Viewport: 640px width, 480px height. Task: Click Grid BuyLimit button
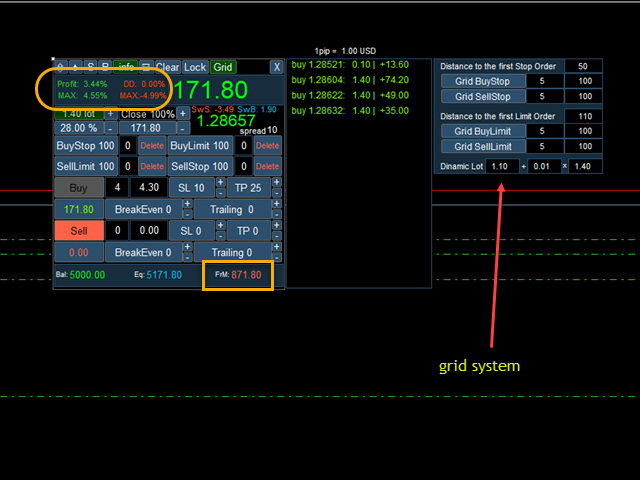(x=483, y=131)
